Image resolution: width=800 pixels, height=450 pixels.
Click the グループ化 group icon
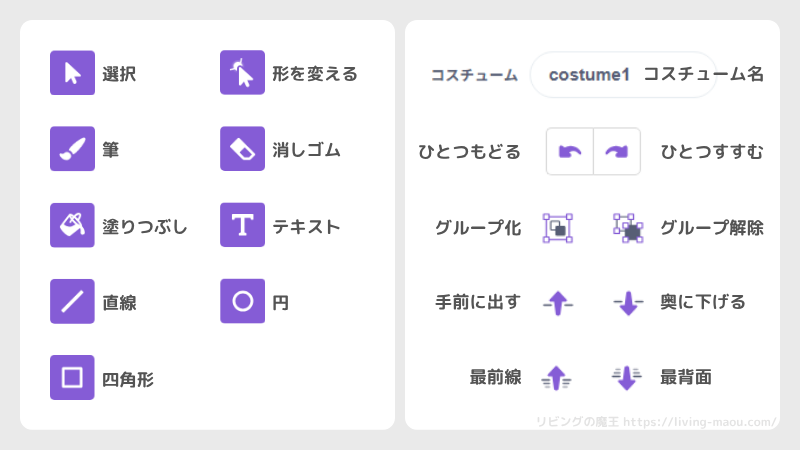tap(558, 228)
